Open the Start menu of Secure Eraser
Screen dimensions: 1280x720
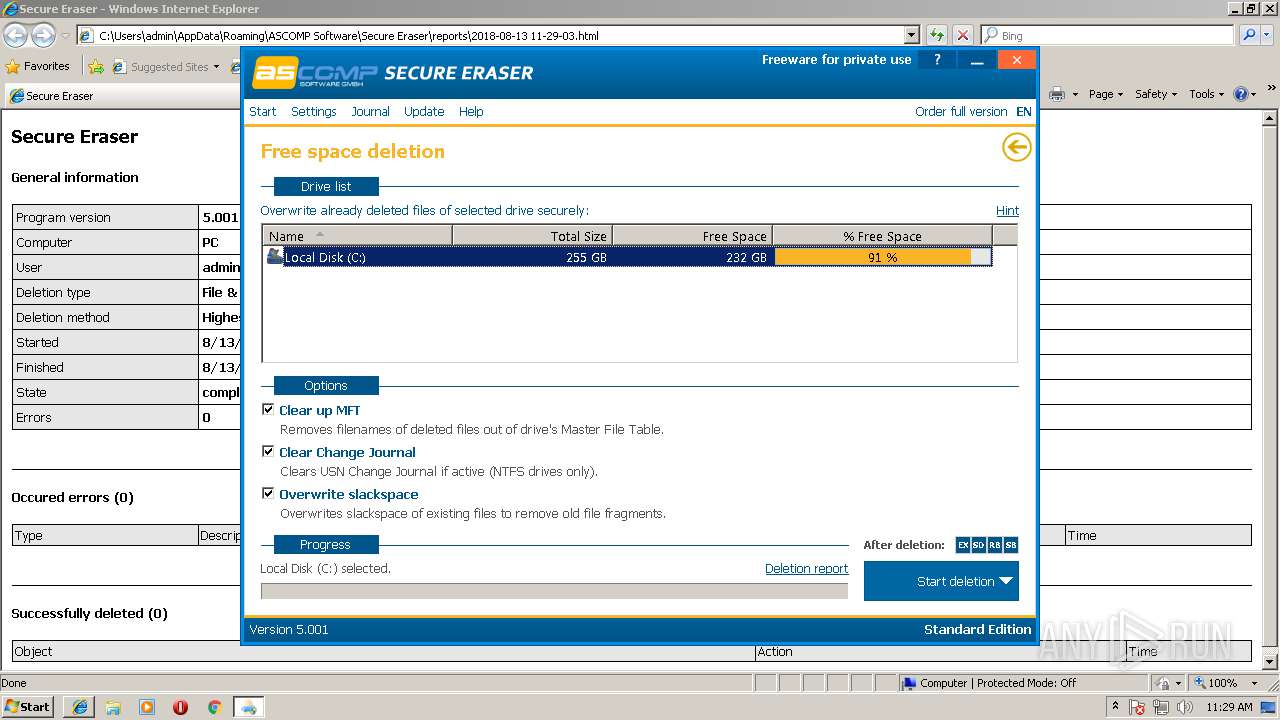(x=263, y=111)
